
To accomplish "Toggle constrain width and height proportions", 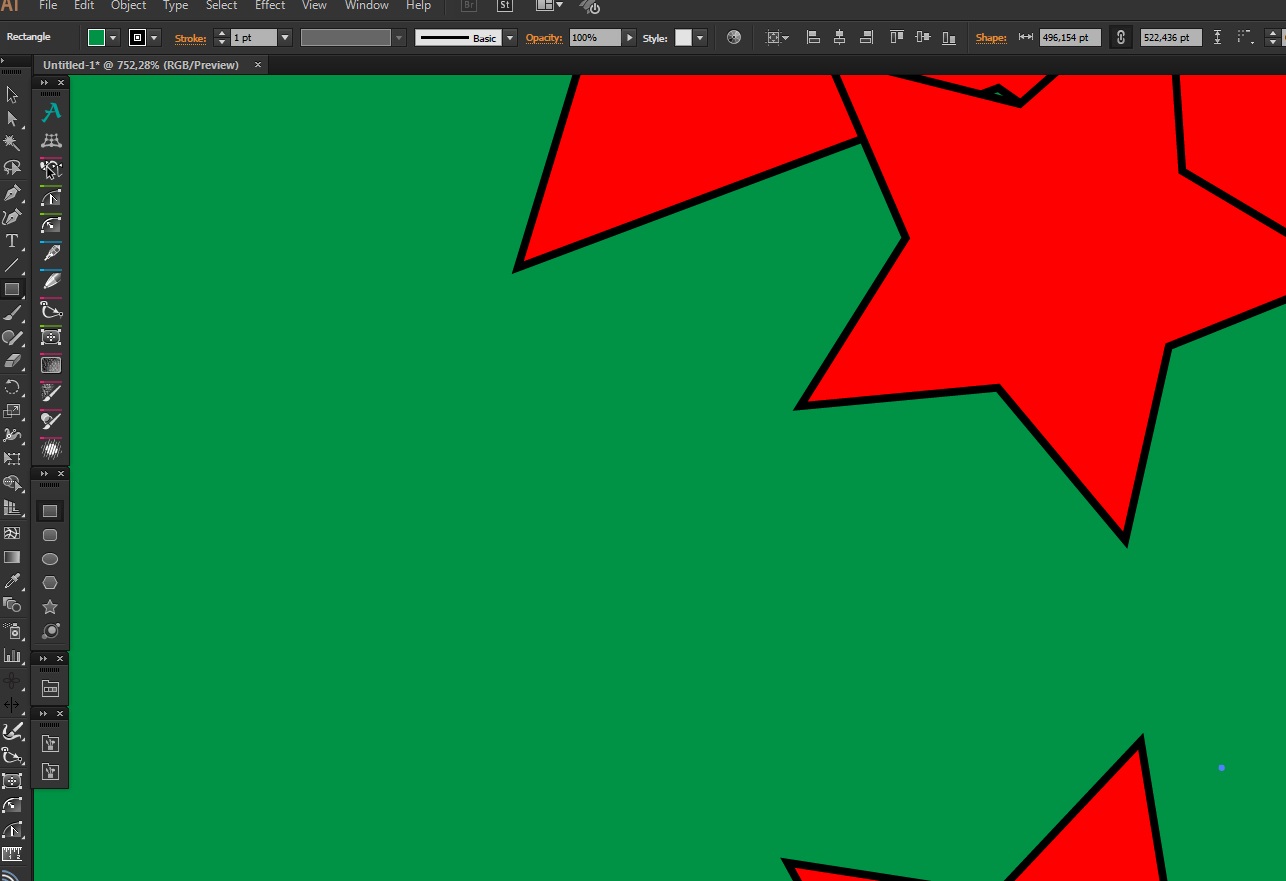I will [x=1121, y=37].
